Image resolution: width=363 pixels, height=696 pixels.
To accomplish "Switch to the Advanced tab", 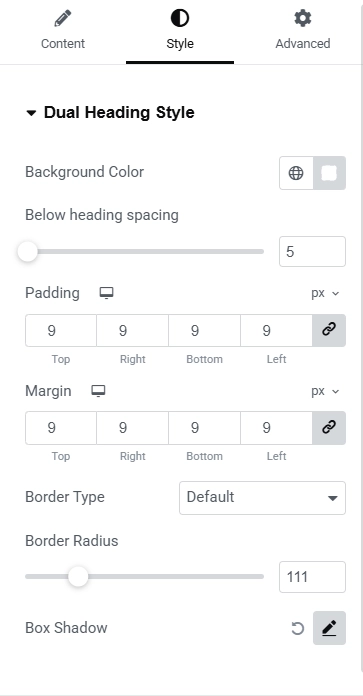I will click(x=303, y=32).
